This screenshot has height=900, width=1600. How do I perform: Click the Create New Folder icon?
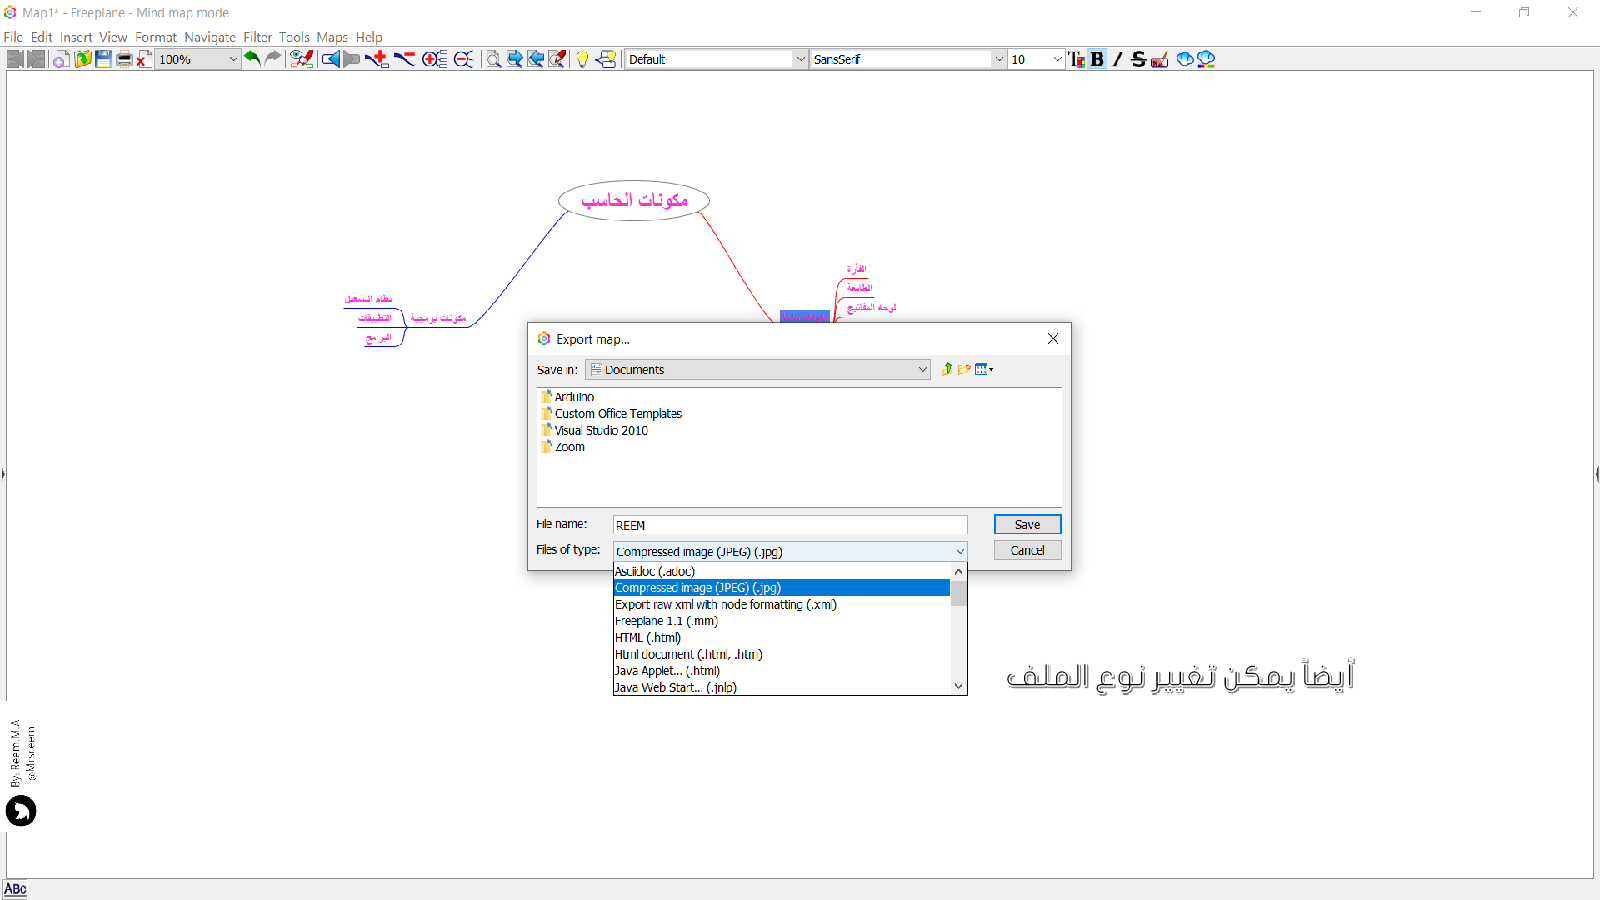(964, 369)
